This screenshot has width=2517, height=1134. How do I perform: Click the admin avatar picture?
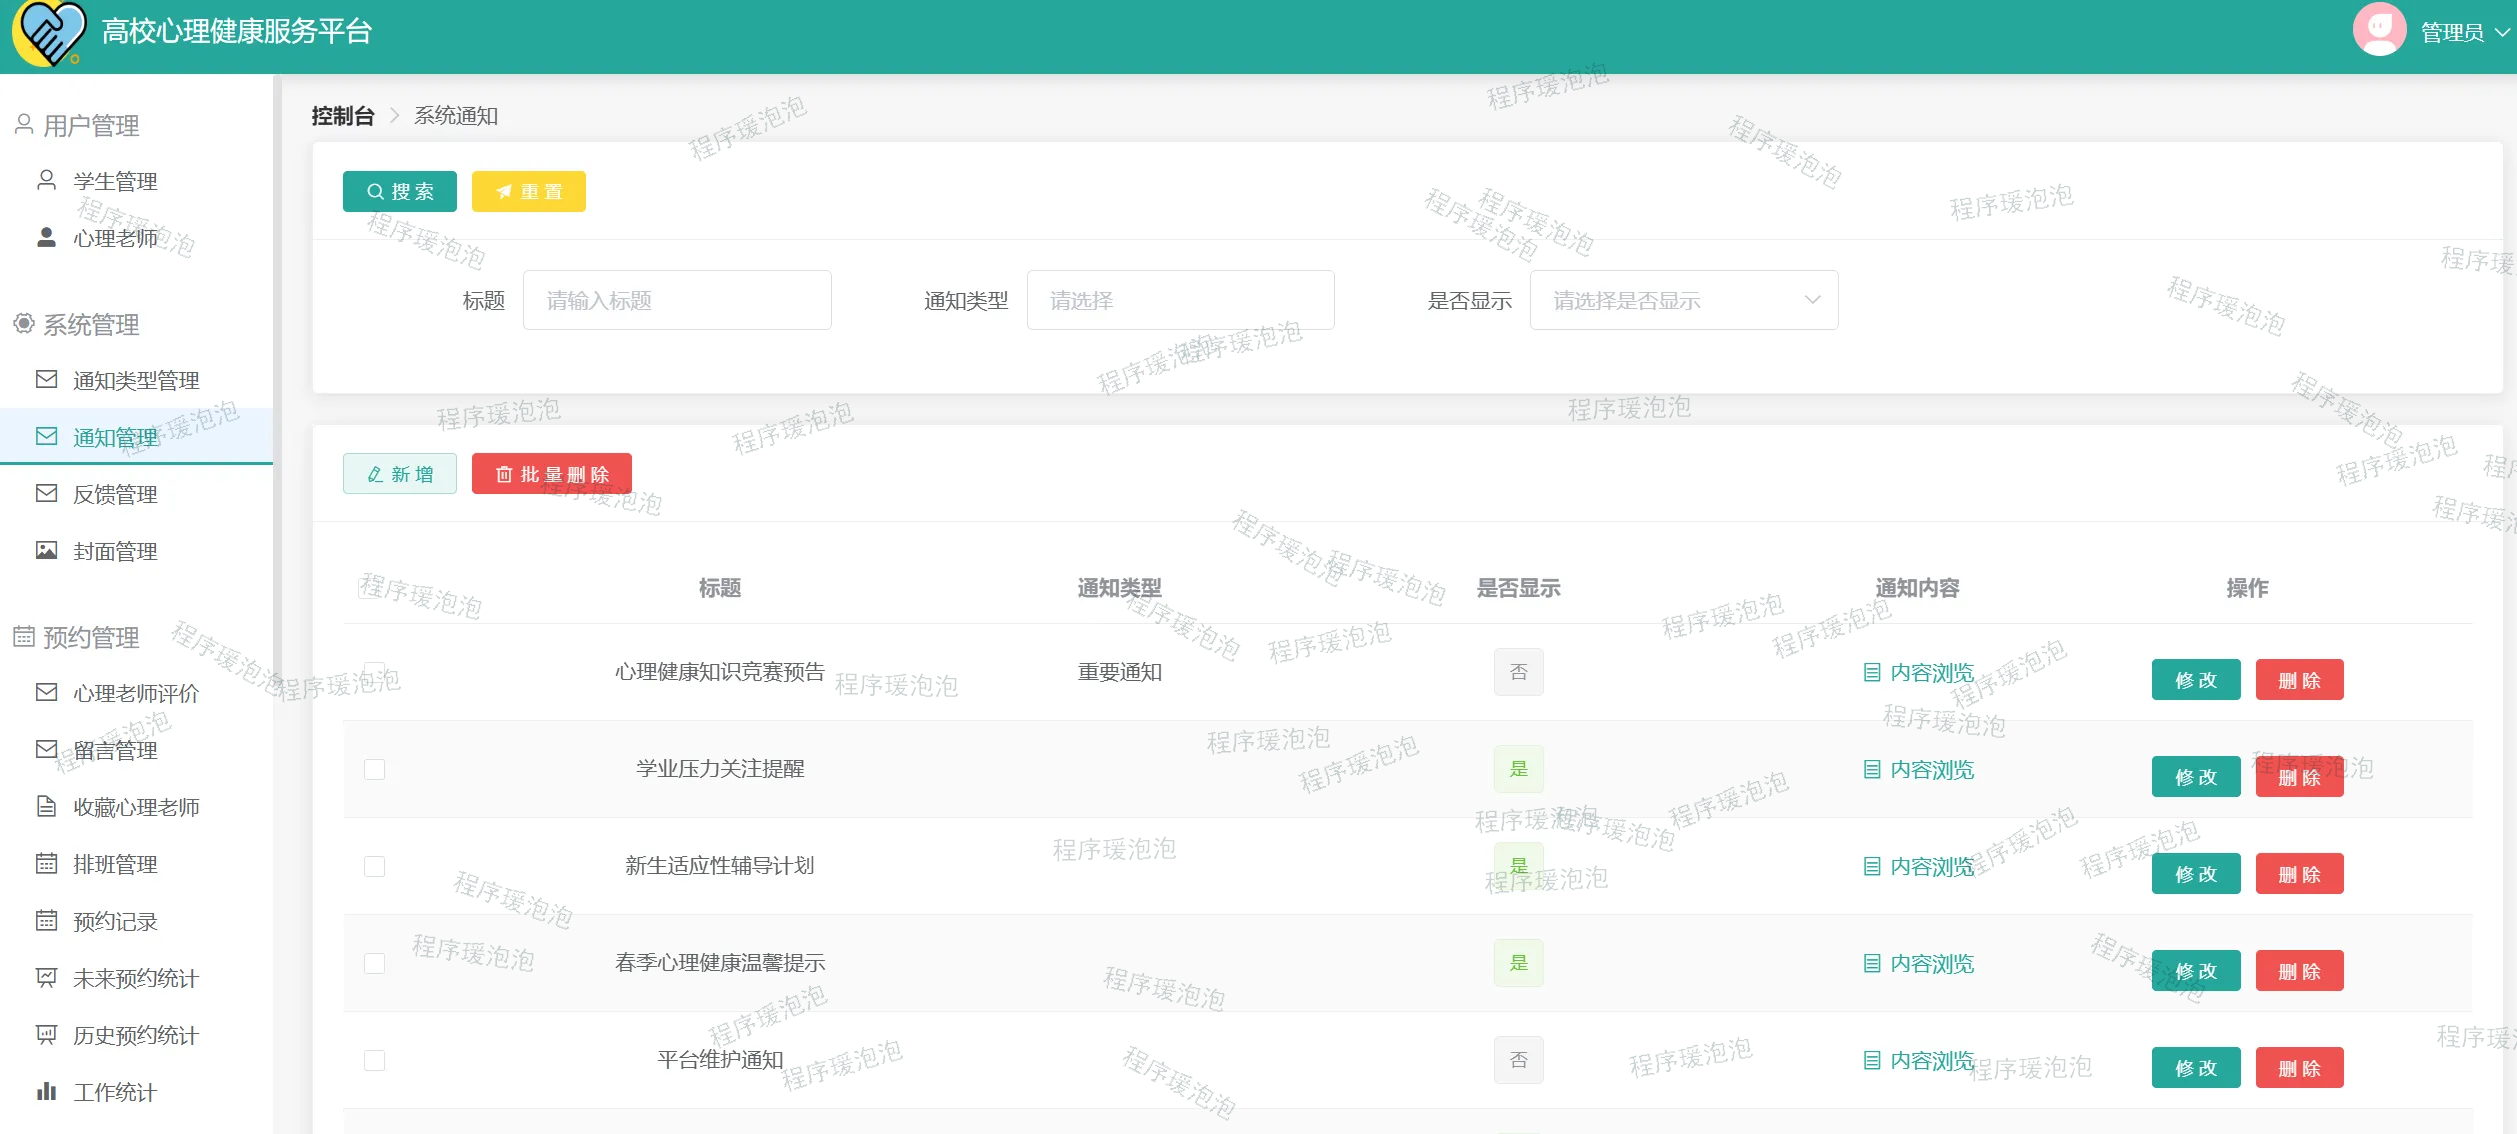2379,31
